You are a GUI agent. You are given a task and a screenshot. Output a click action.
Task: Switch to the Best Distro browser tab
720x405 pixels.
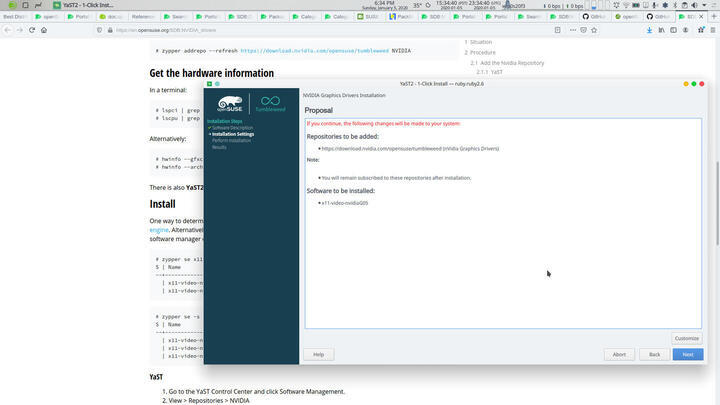pyautogui.click(x=16, y=17)
